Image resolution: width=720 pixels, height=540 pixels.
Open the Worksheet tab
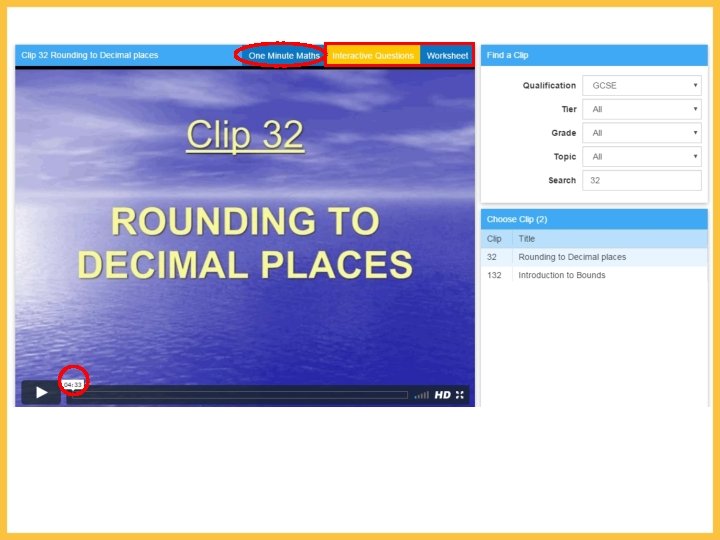(447, 56)
